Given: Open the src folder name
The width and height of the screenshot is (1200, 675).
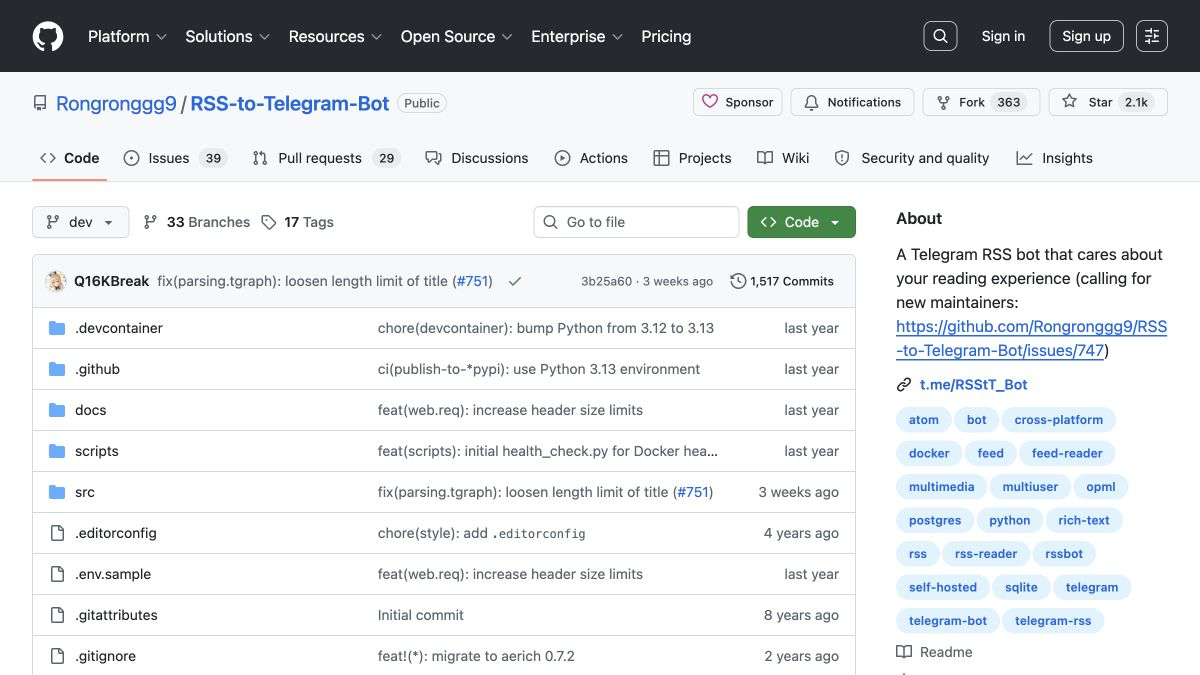Looking at the screenshot, I should [x=85, y=492].
